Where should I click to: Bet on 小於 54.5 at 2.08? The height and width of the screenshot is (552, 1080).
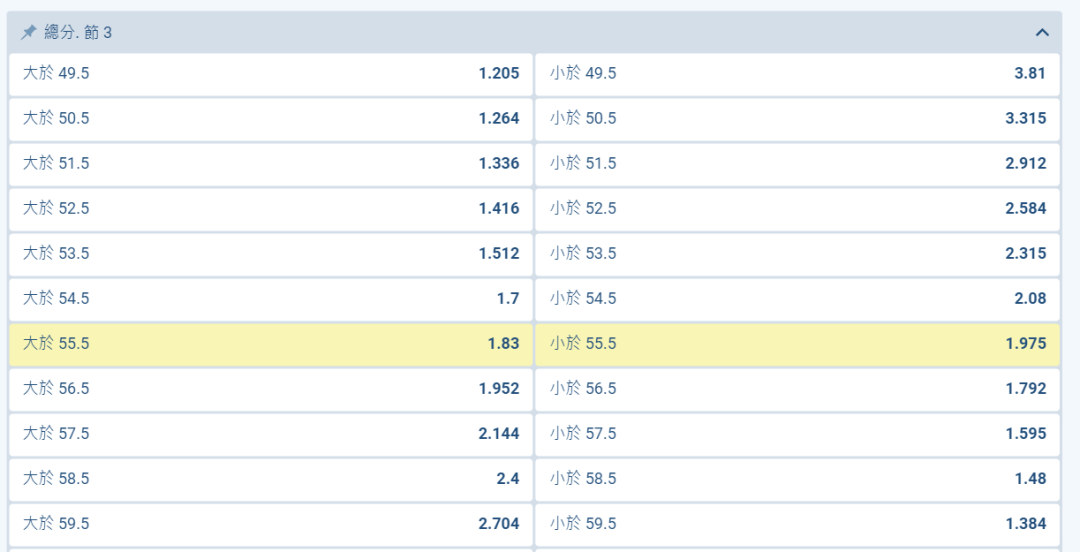coord(797,298)
